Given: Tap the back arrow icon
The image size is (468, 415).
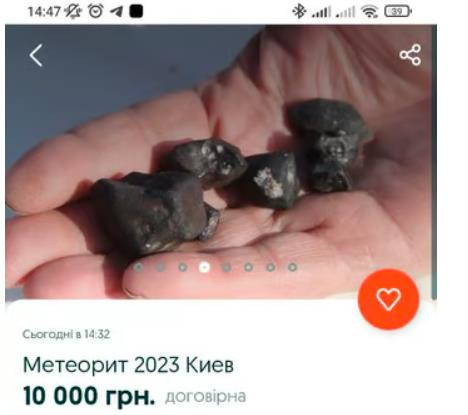Looking at the screenshot, I should coord(36,55).
